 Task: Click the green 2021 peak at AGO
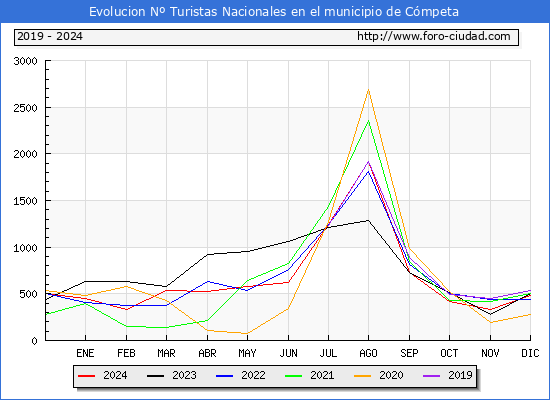click(x=368, y=121)
